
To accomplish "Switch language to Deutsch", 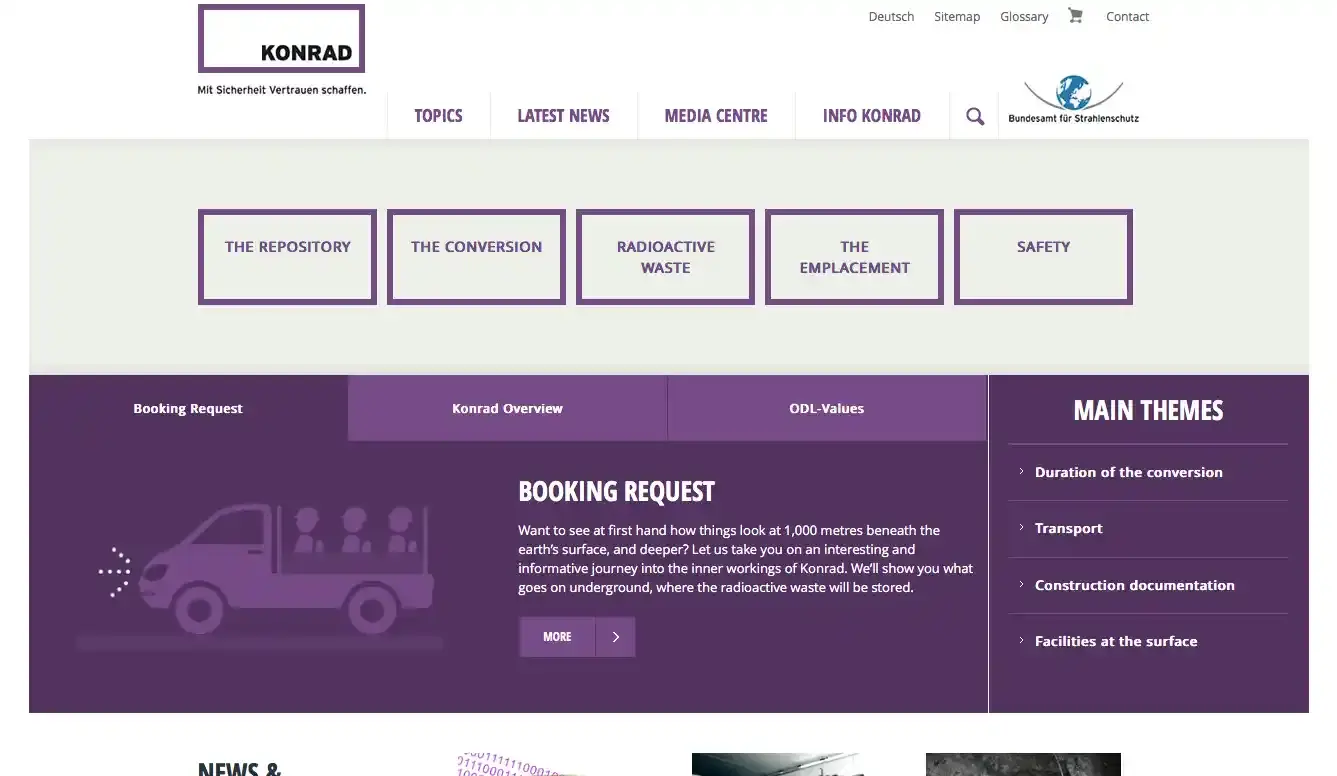I will (x=891, y=16).
